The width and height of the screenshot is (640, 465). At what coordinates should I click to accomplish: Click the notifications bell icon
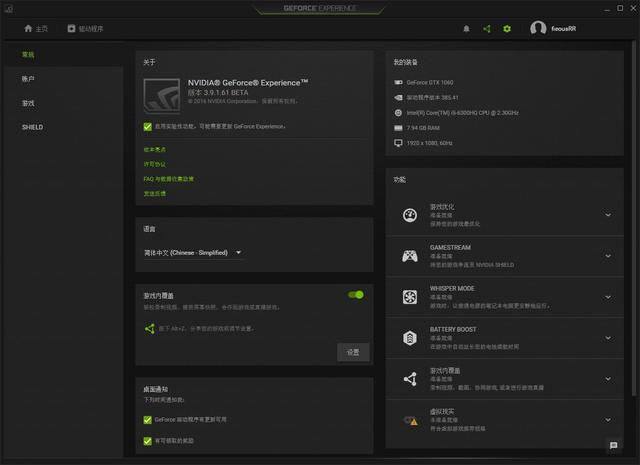tap(466, 29)
